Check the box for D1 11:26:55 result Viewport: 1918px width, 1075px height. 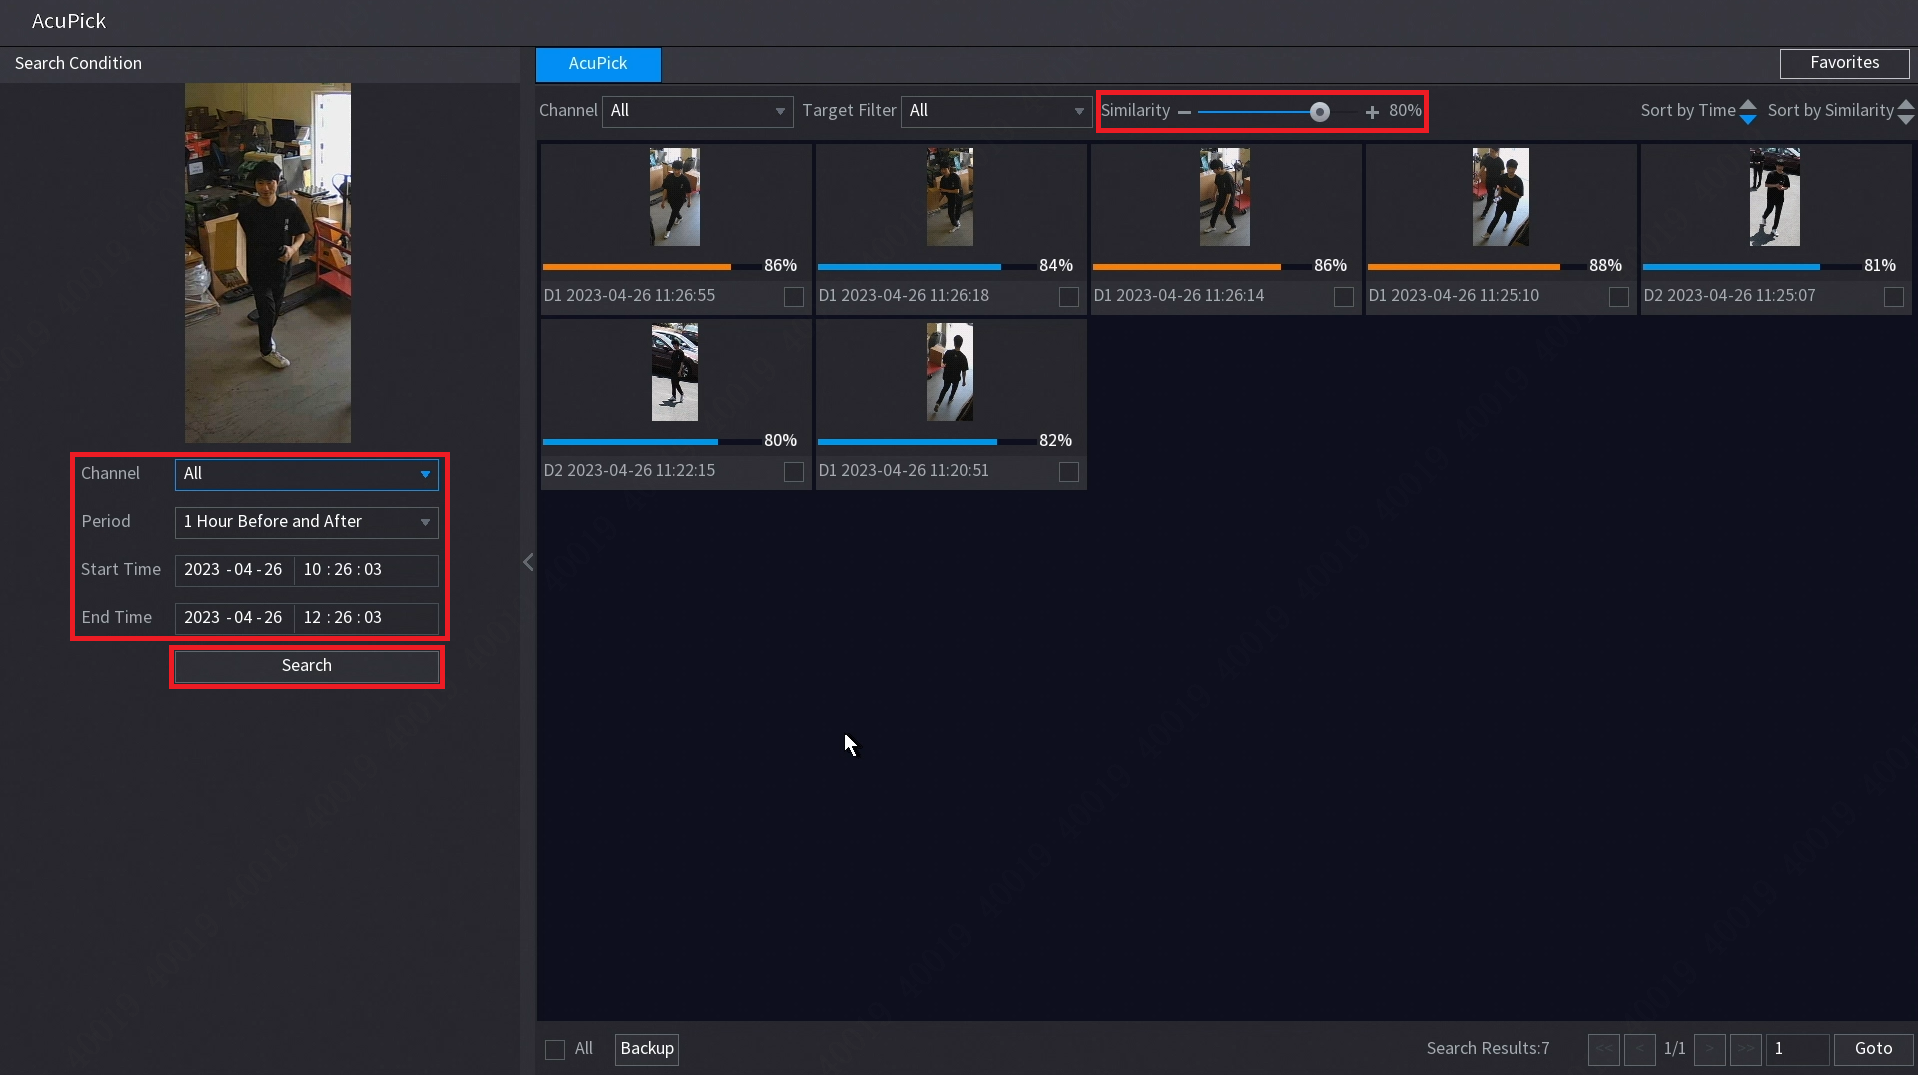[x=793, y=297]
